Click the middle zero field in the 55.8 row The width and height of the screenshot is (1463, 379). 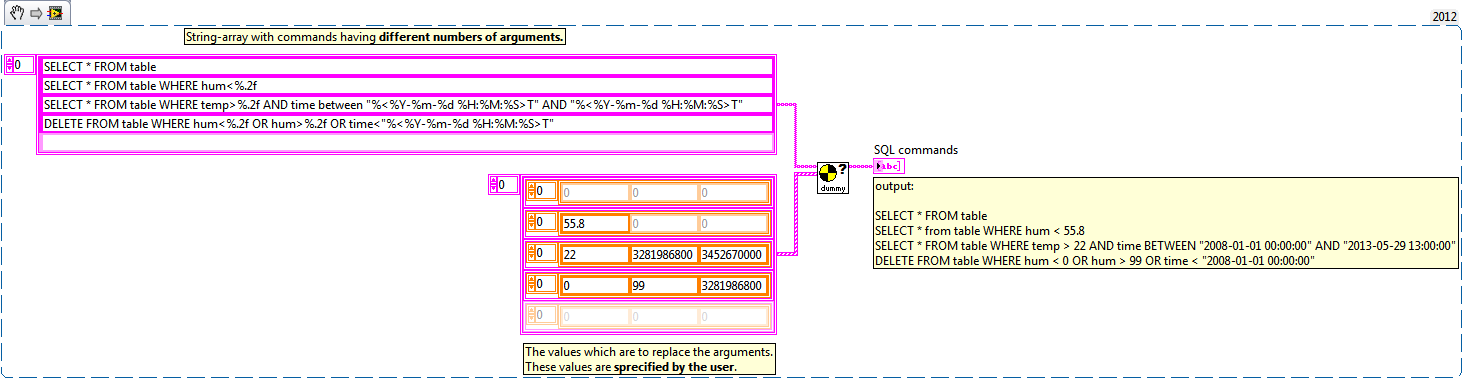(x=664, y=223)
